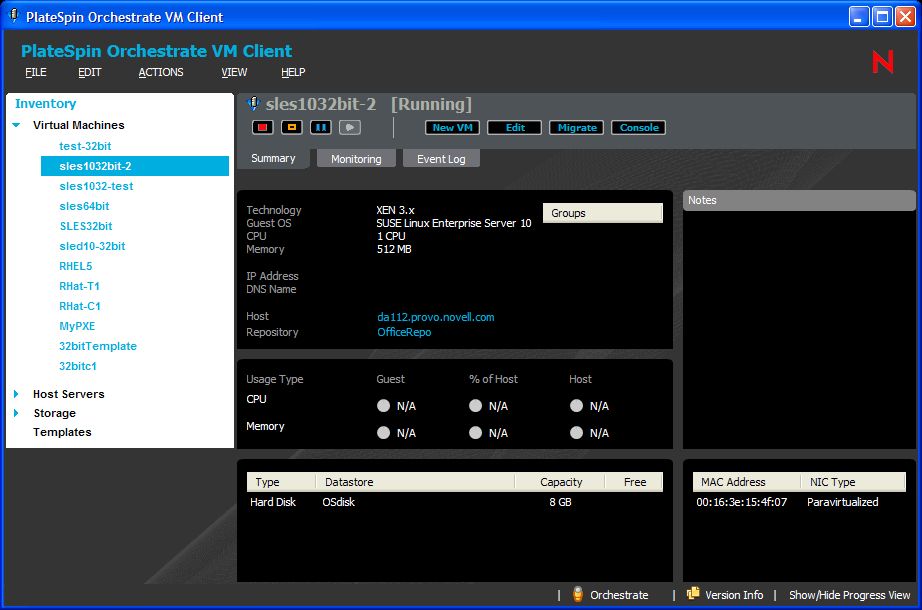This screenshot has height=610, width=922.
Task: Select RHat-T1 virtual machine
Action: pyautogui.click(x=79, y=286)
